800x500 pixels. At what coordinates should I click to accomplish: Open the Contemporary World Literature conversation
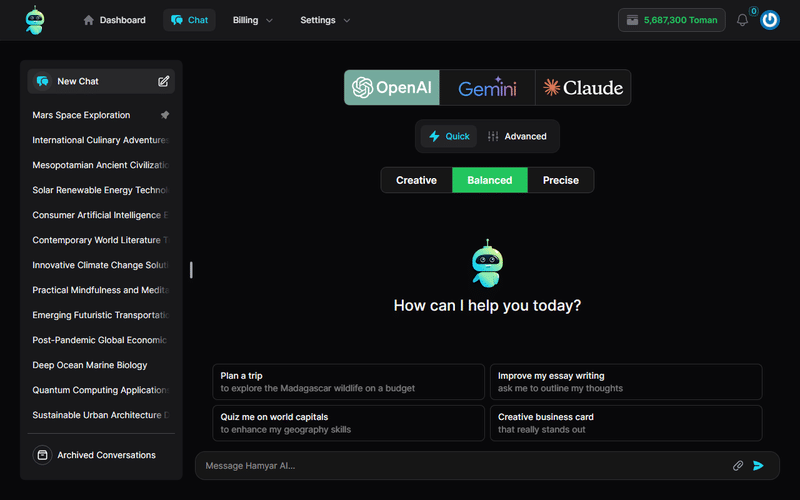coord(101,240)
